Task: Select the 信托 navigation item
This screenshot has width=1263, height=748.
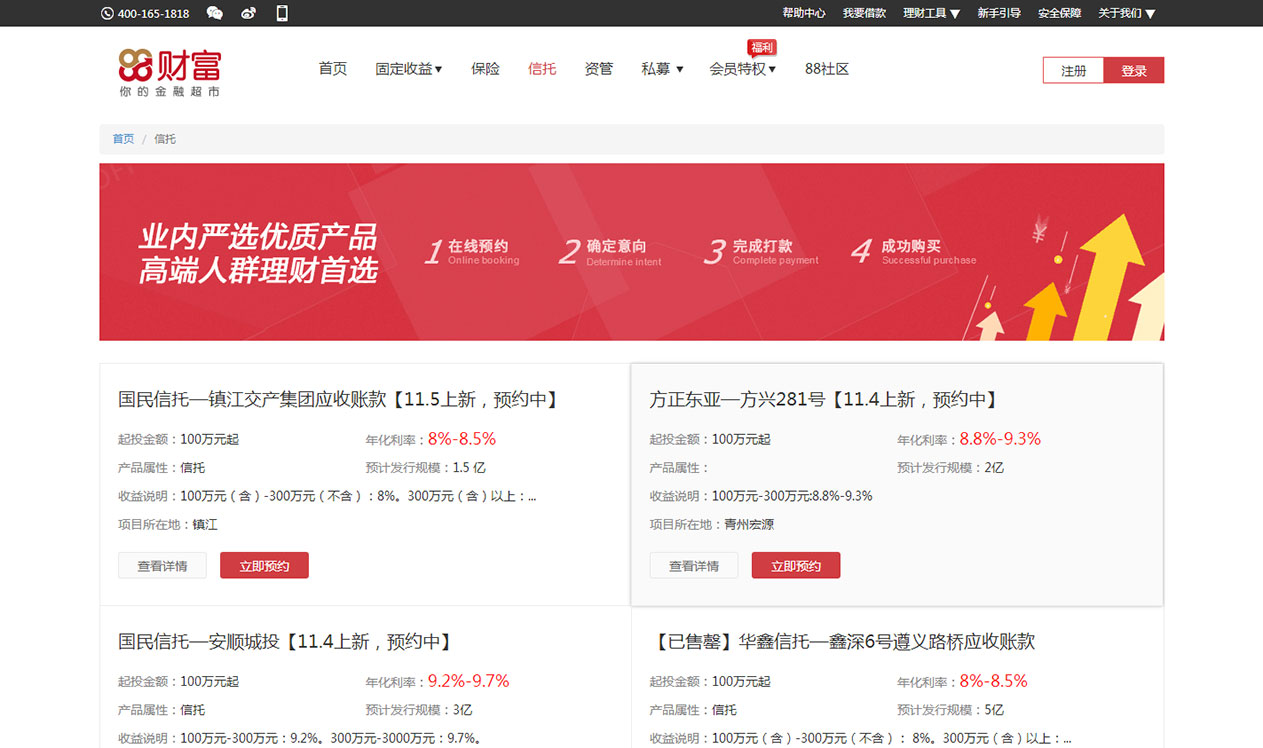Action: tap(542, 69)
